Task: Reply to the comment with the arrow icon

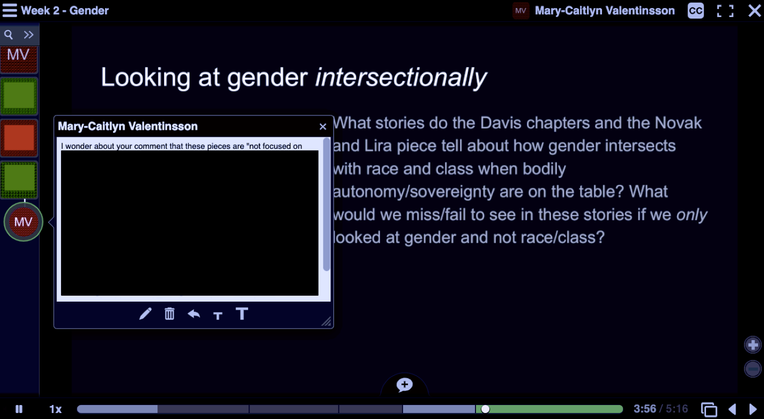Action: click(x=193, y=314)
